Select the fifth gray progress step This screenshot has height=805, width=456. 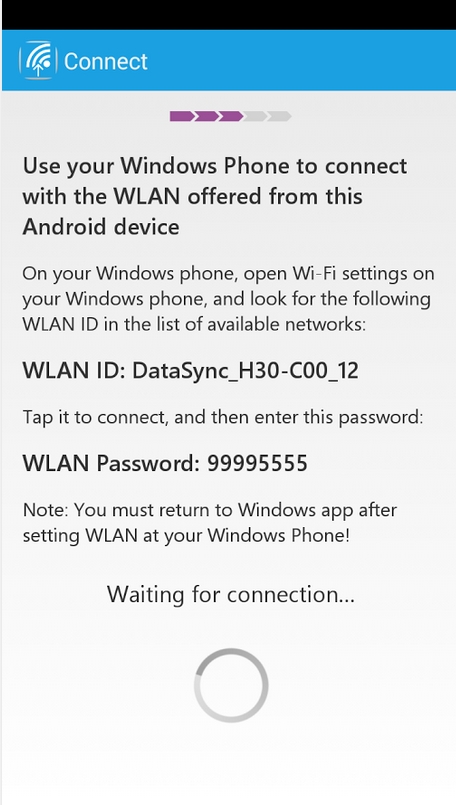point(279,117)
